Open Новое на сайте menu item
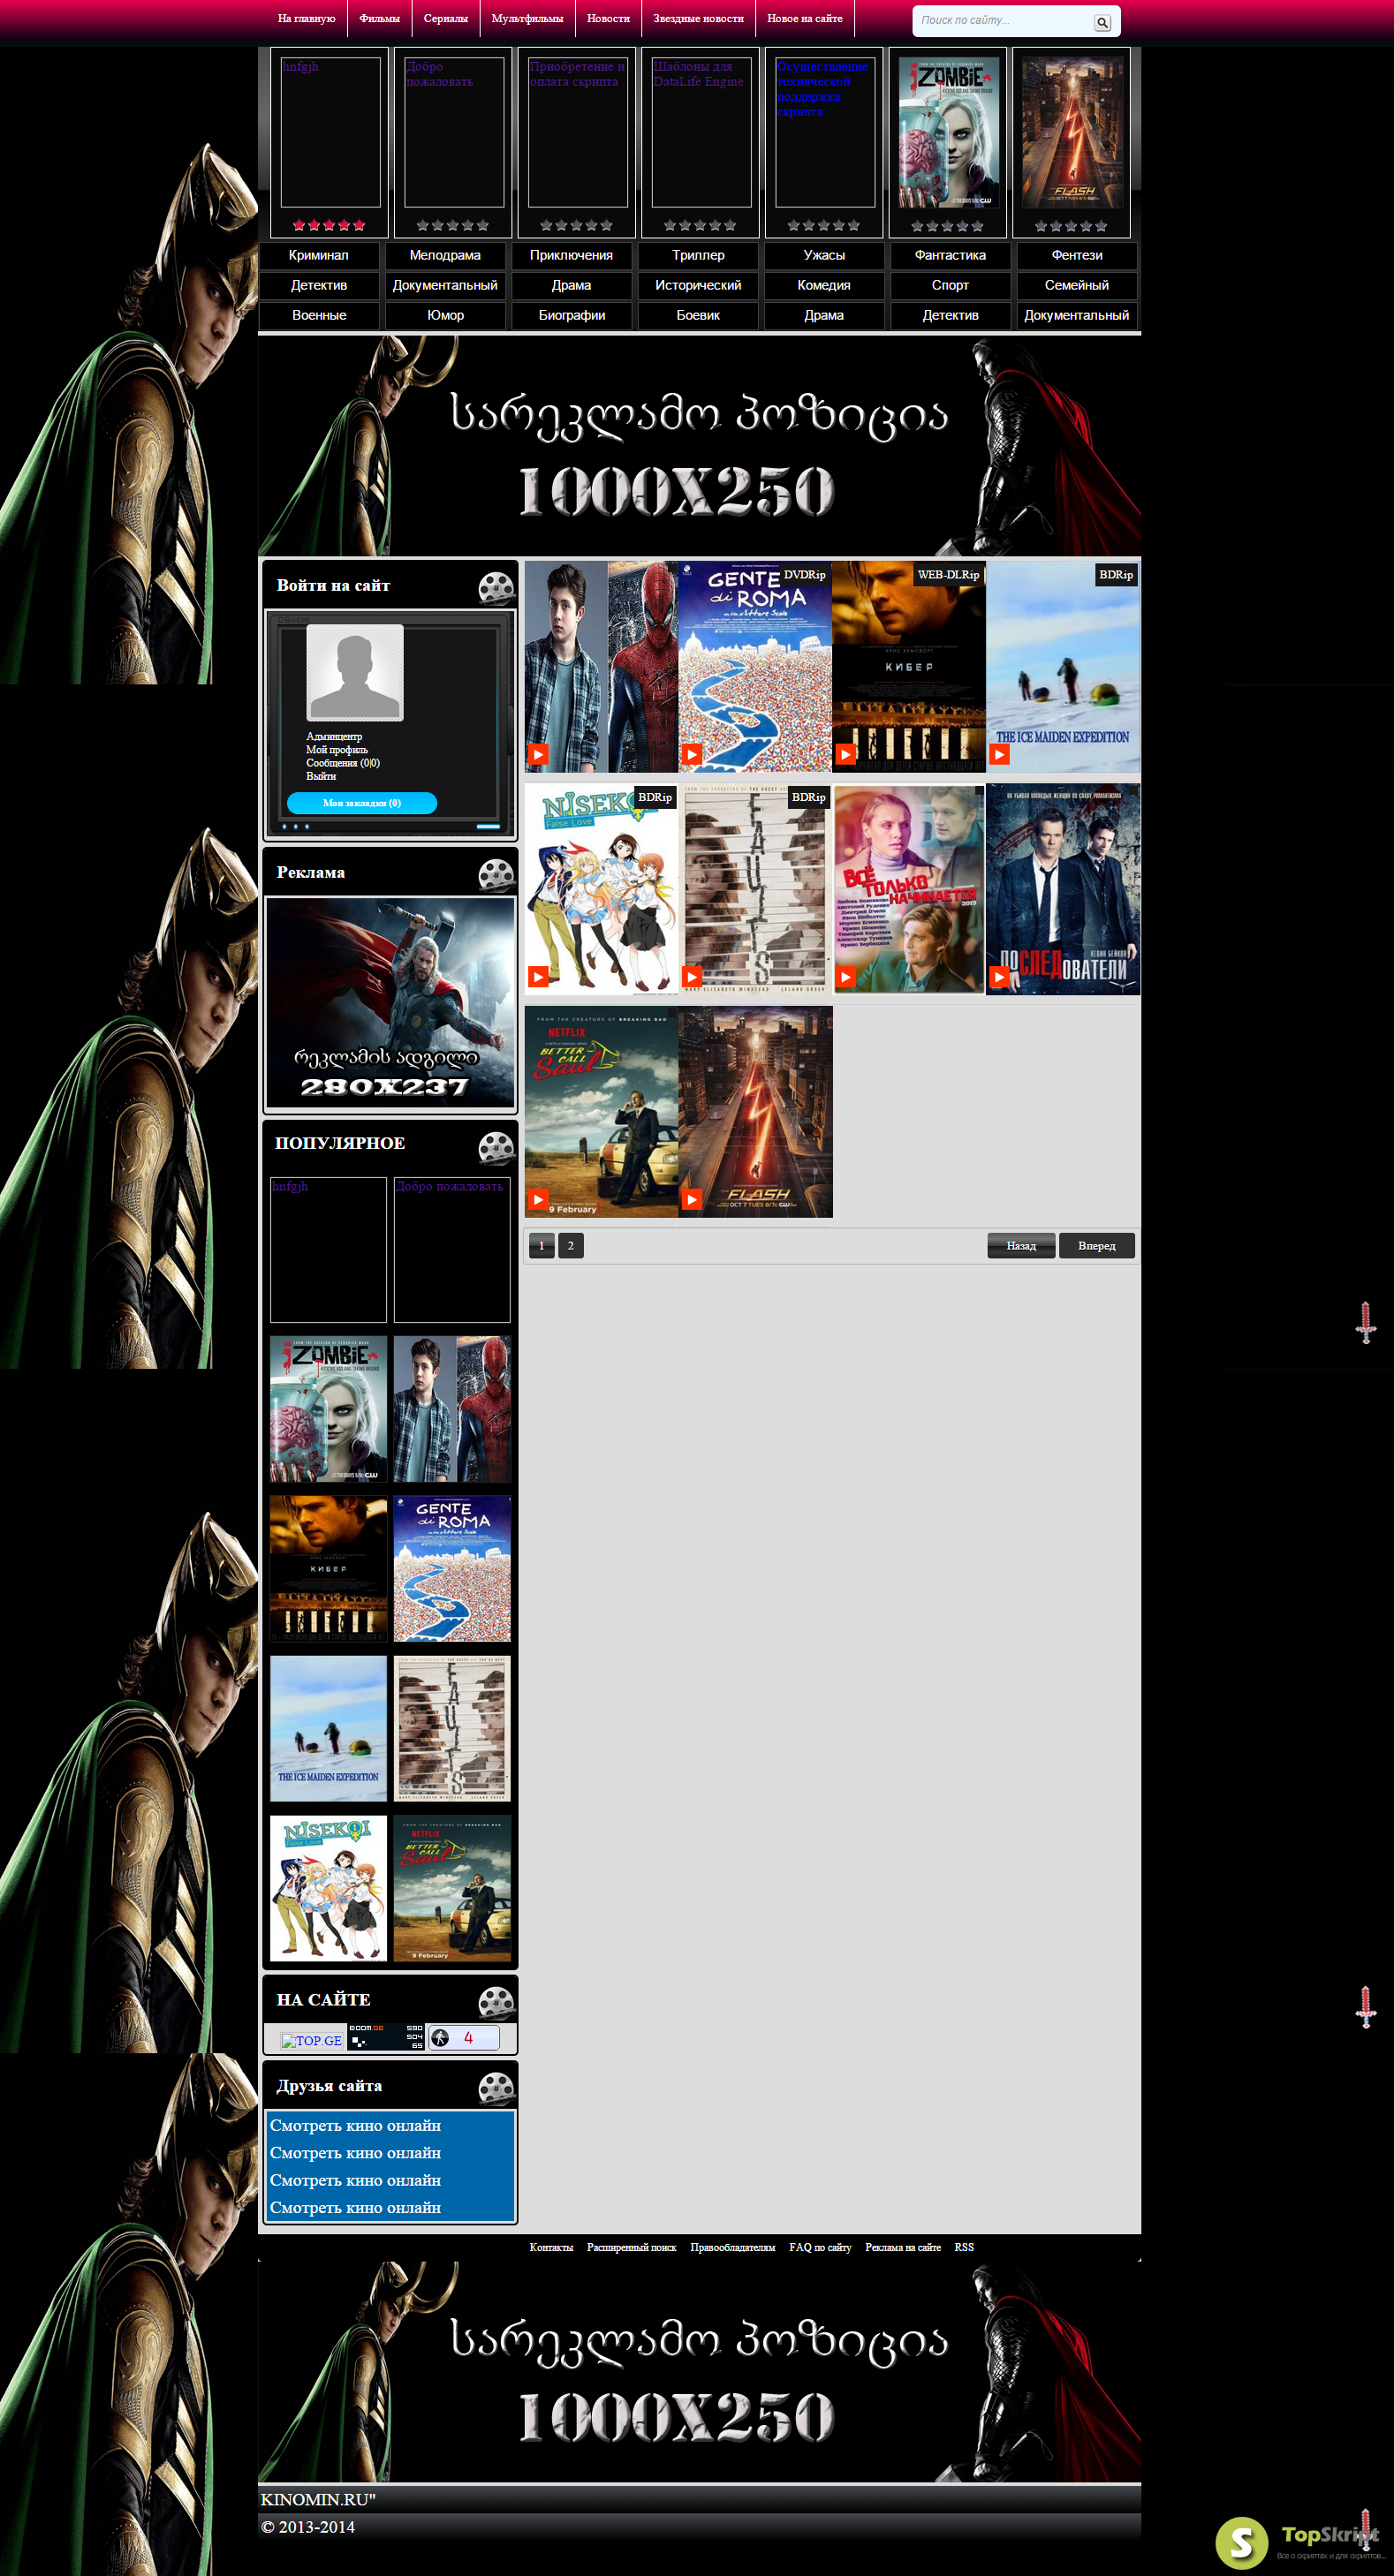 (804, 18)
